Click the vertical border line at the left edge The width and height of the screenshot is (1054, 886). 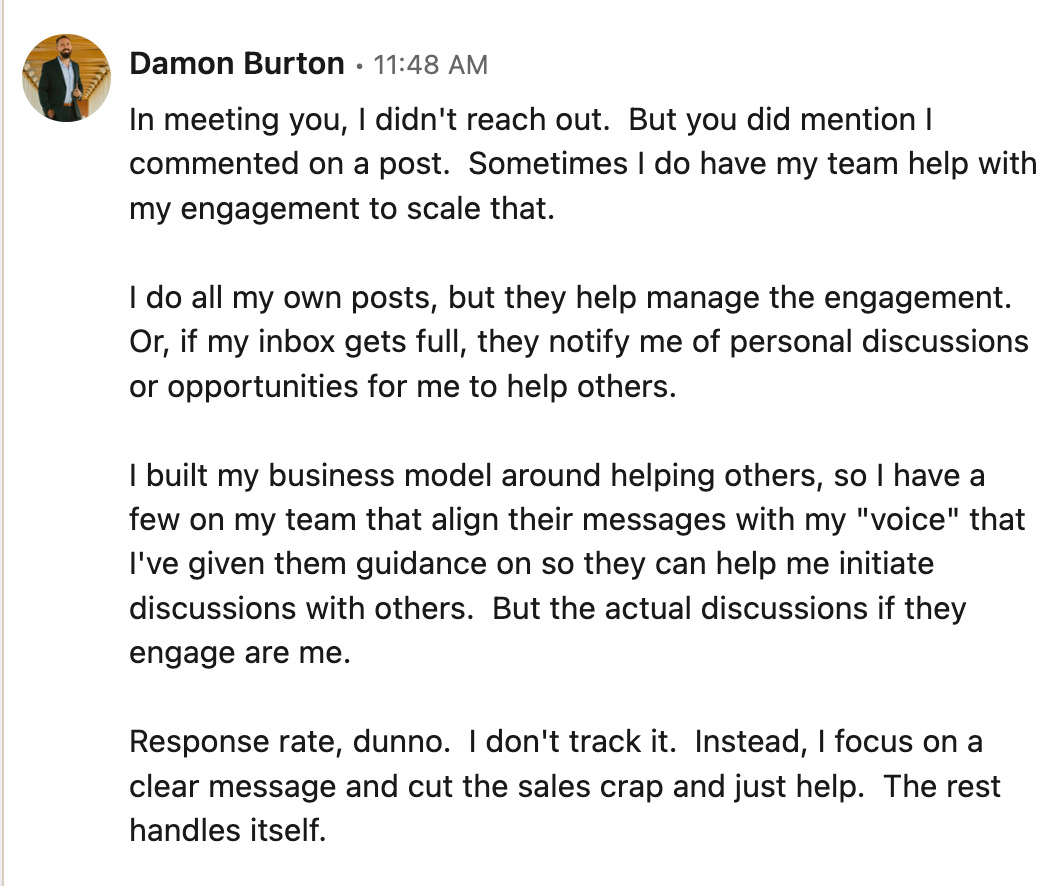[3, 443]
